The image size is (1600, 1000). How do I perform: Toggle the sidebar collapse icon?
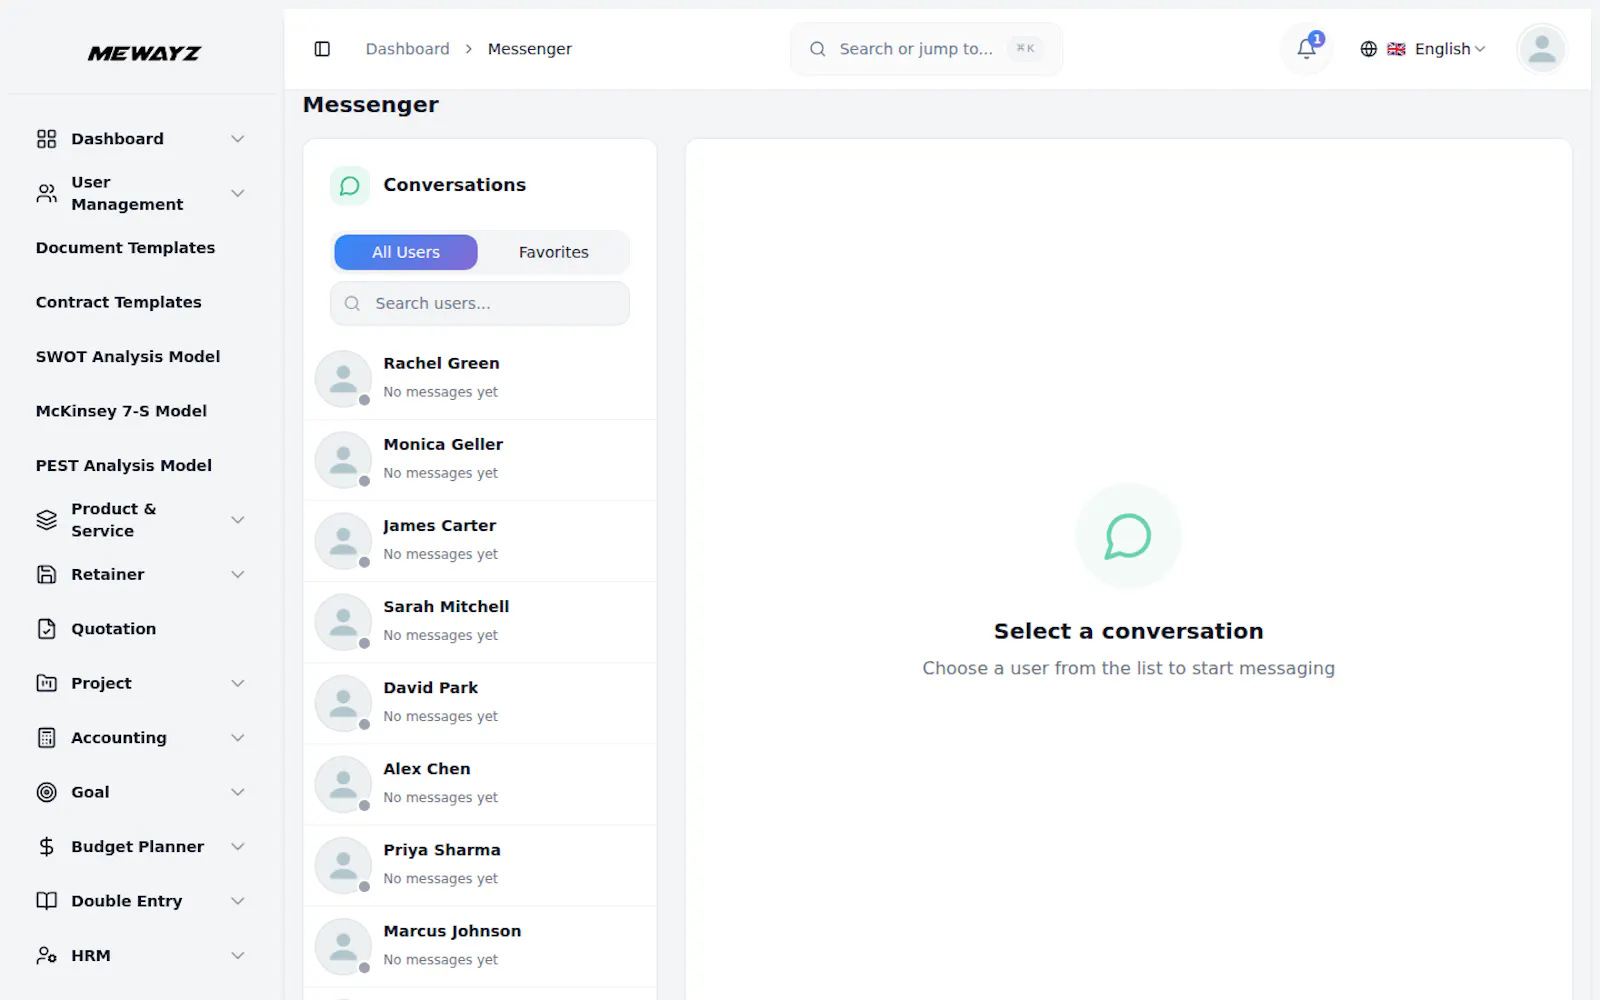[322, 49]
